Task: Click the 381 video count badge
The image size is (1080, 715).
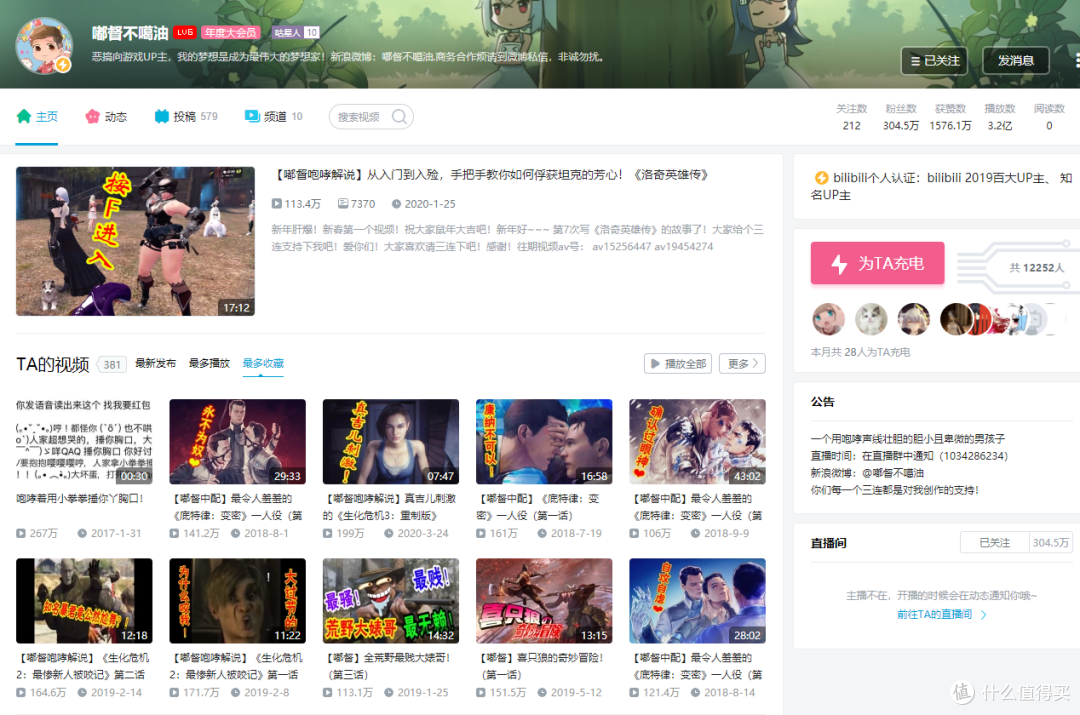Action: coord(112,364)
